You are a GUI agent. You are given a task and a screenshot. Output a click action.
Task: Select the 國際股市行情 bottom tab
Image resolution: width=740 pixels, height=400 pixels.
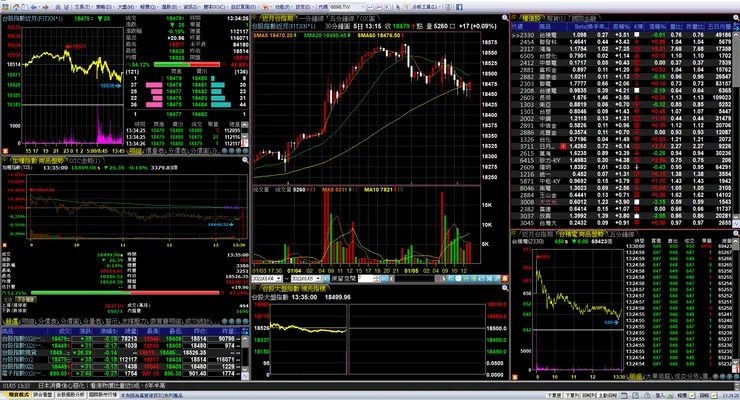tap(102, 395)
